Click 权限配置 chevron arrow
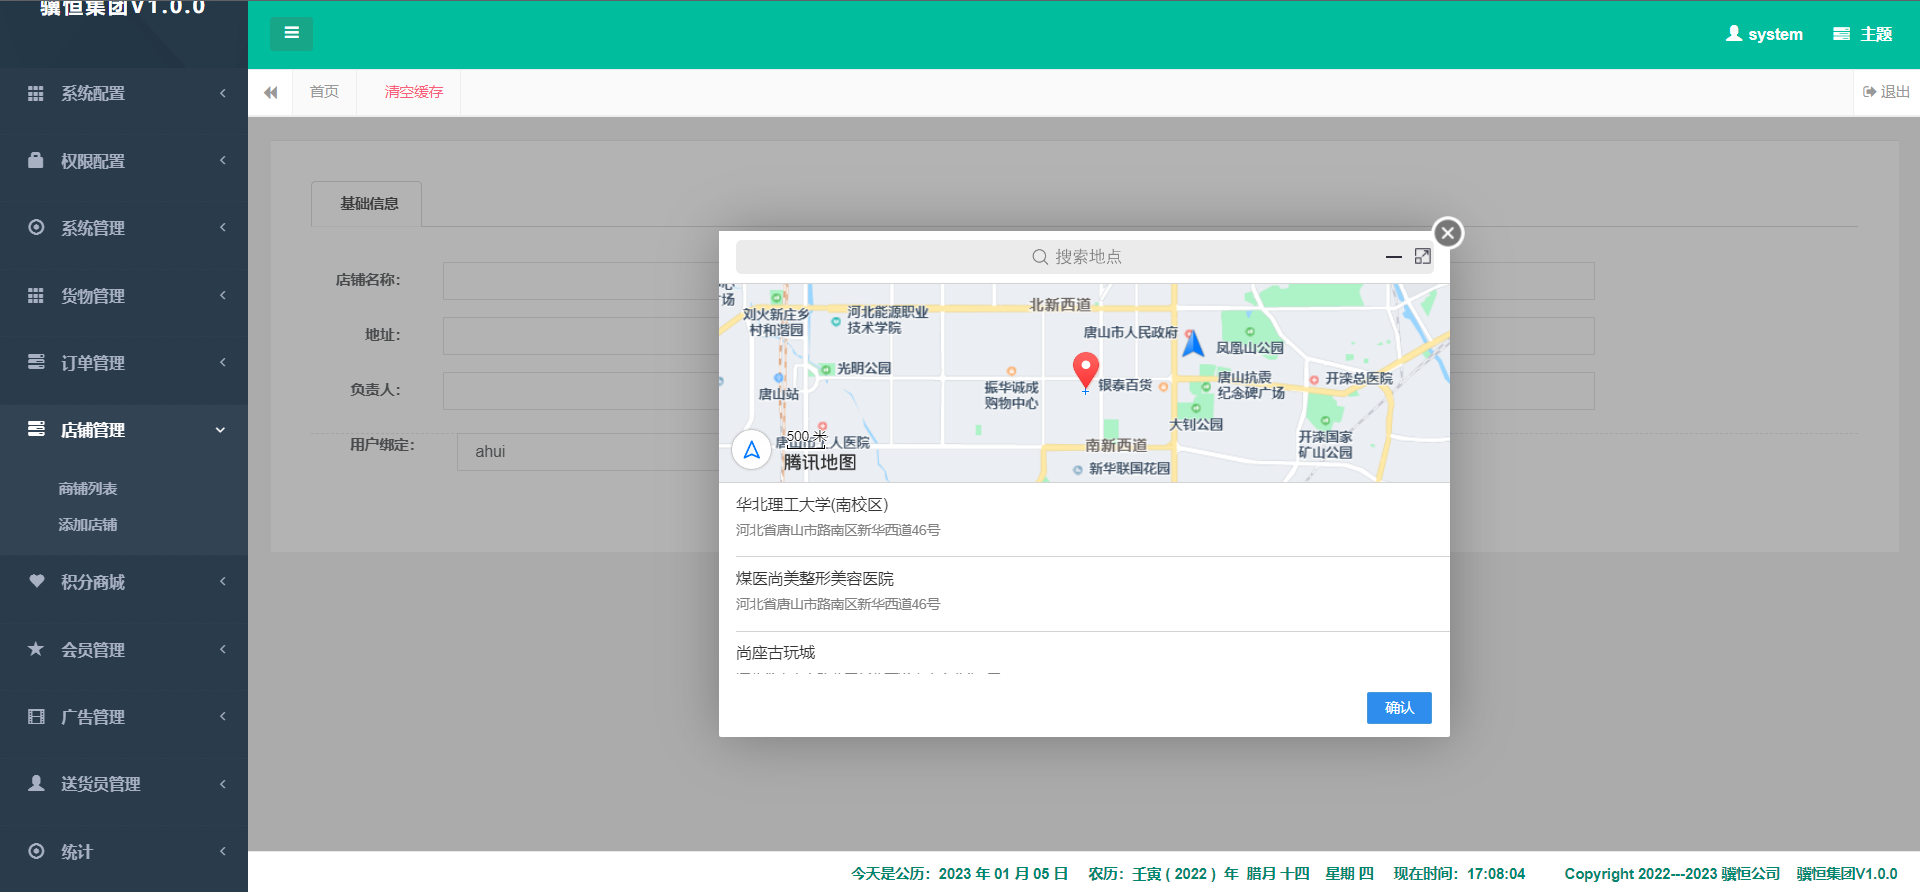Viewport: 1920px width, 892px height. [222, 160]
